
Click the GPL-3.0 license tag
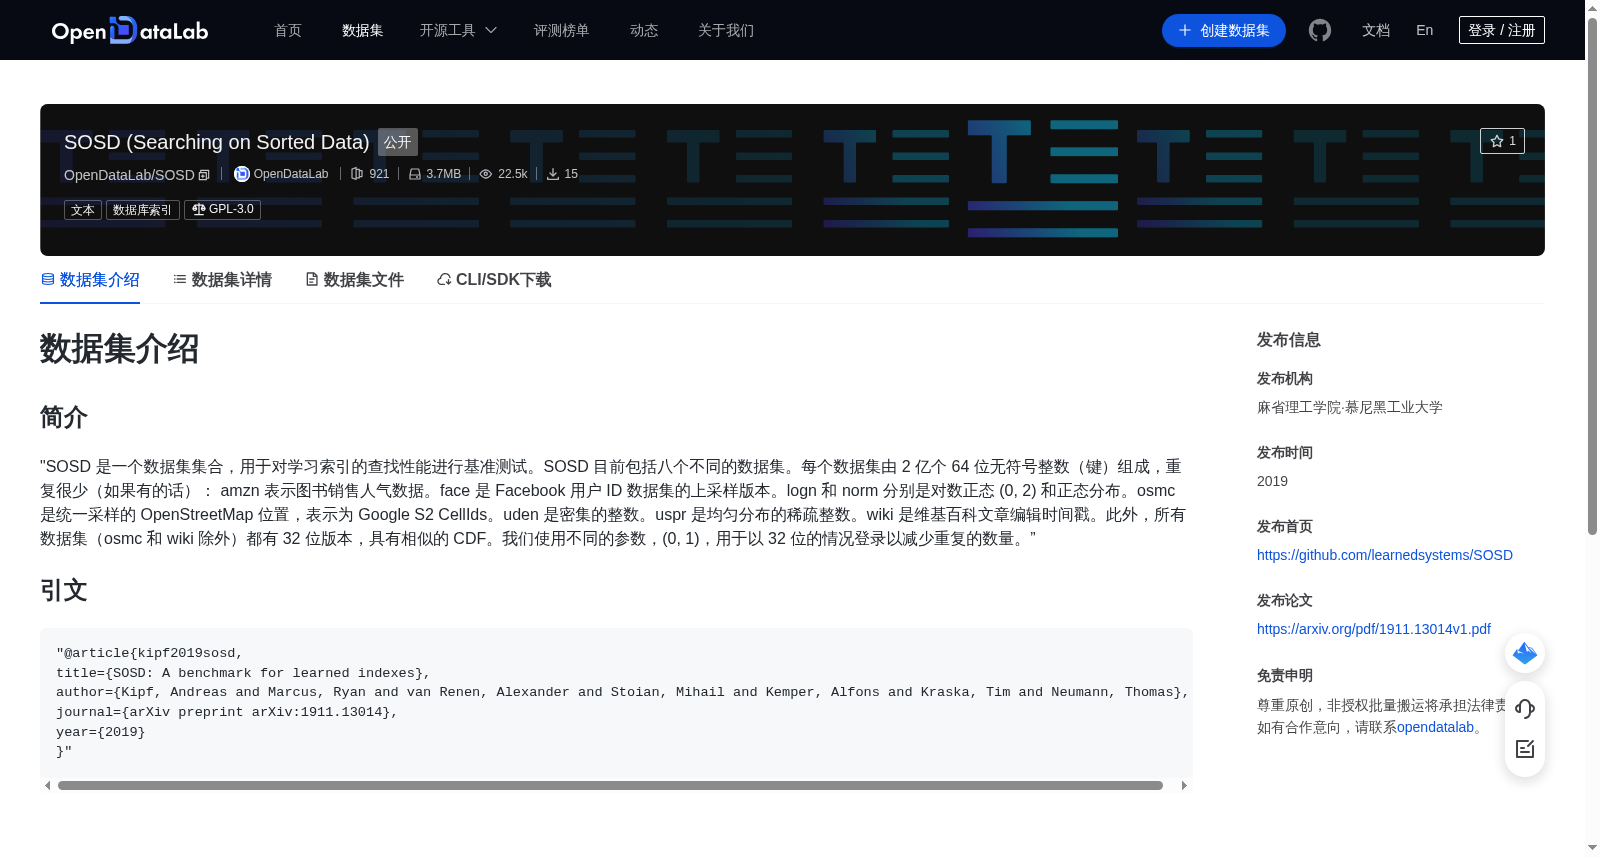coord(222,209)
